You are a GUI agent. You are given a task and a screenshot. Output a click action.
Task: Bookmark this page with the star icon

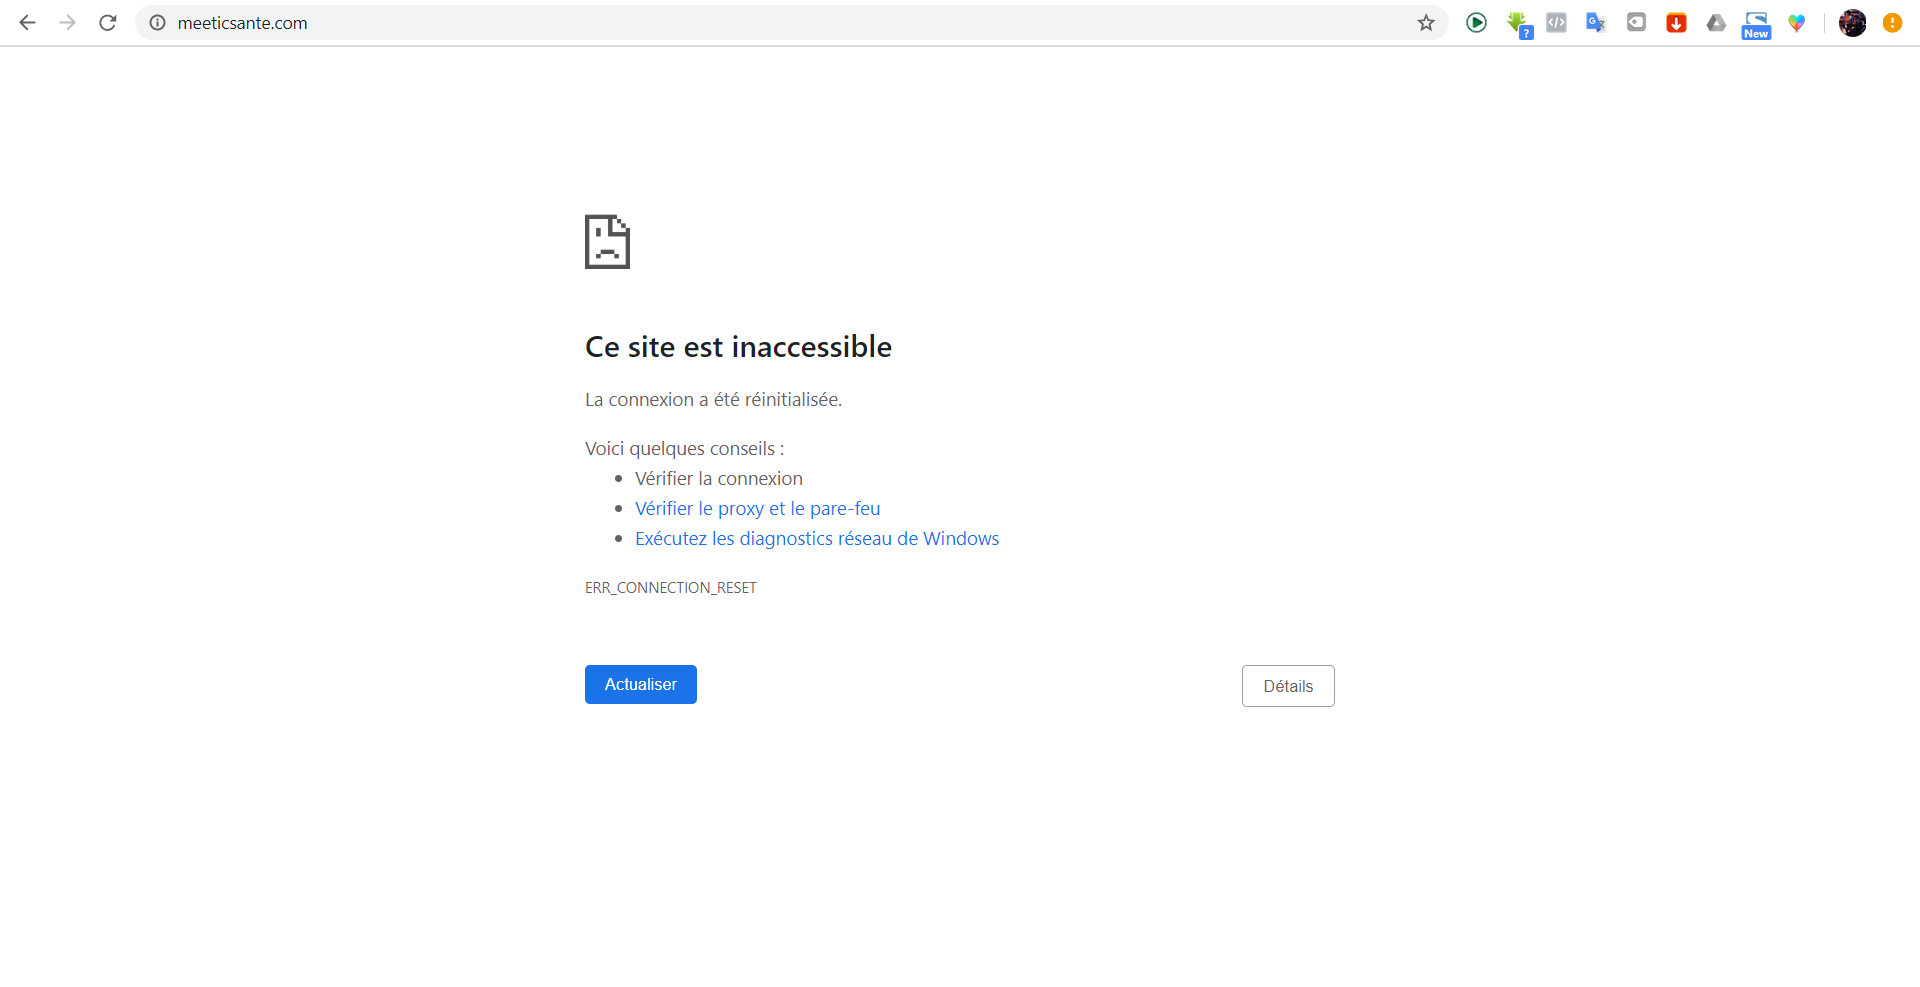(x=1426, y=22)
